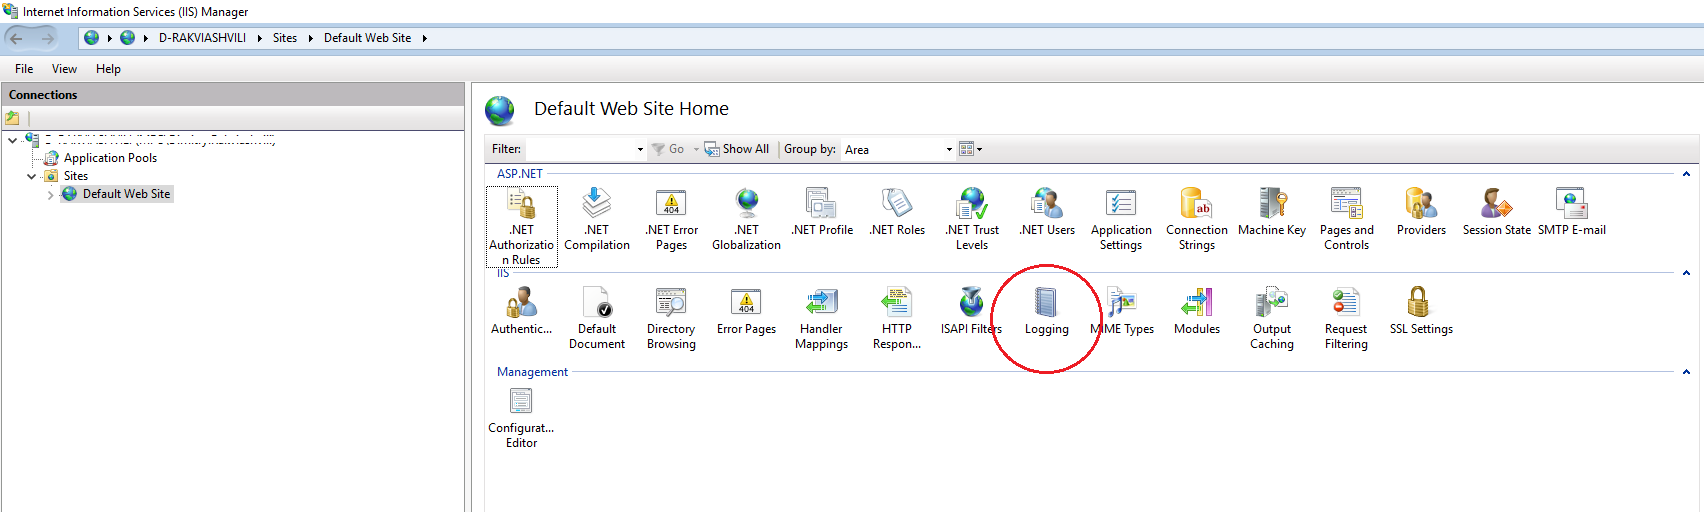Open Modules feature

pos(1197,311)
